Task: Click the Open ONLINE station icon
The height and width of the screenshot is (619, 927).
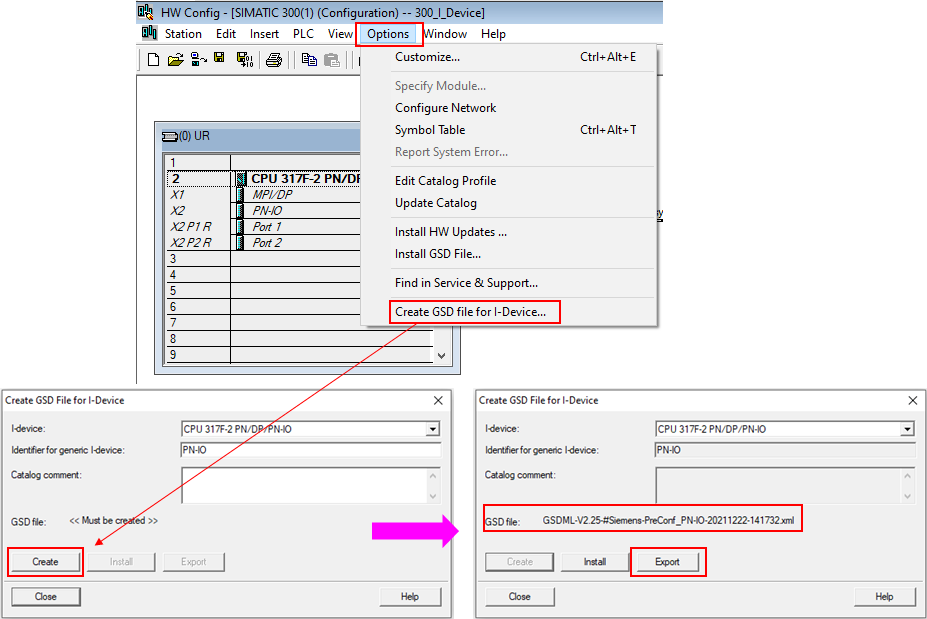Action: [199, 59]
